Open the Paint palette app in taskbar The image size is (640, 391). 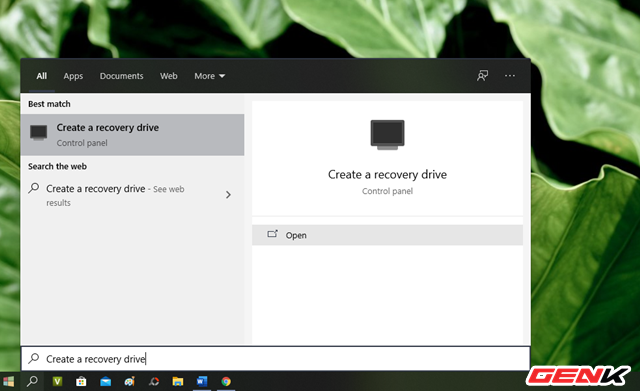pos(129,382)
